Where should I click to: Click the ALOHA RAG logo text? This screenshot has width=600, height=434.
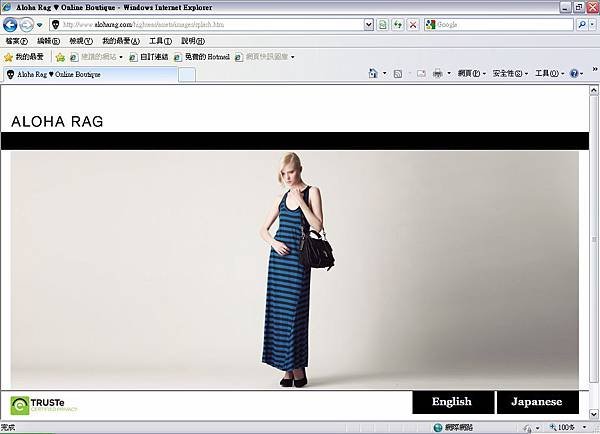(57, 122)
